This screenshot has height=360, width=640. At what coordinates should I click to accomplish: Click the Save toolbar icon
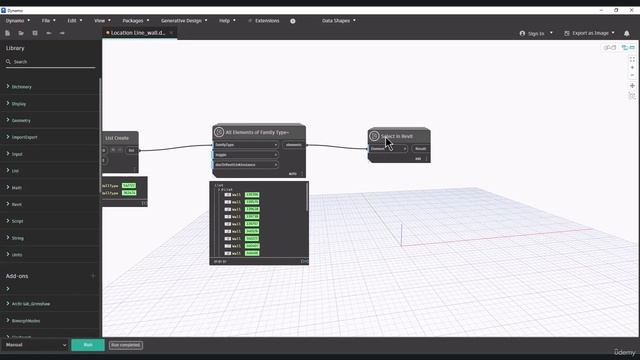click(x=35, y=33)
